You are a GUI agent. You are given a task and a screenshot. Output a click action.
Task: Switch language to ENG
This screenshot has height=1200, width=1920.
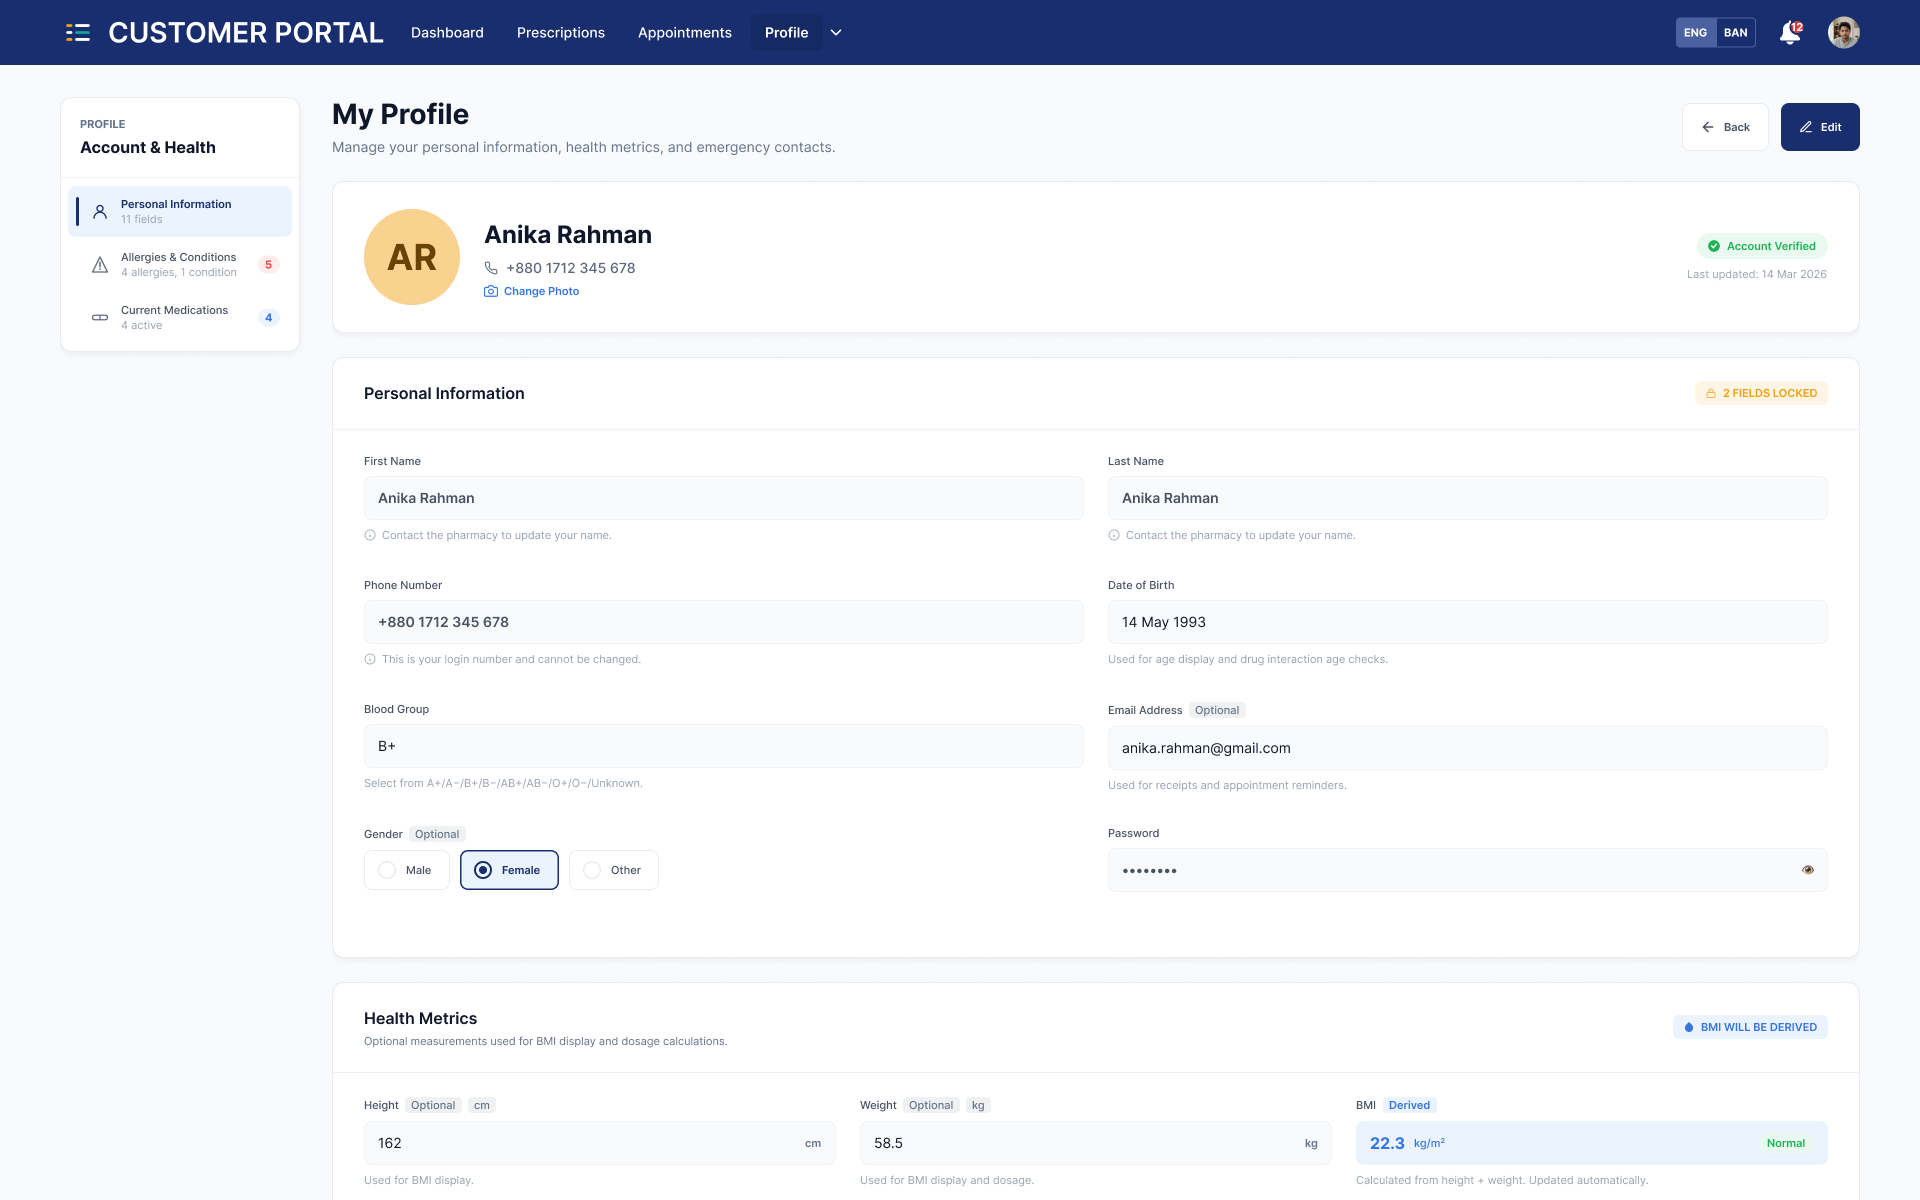pos(1696,33)
